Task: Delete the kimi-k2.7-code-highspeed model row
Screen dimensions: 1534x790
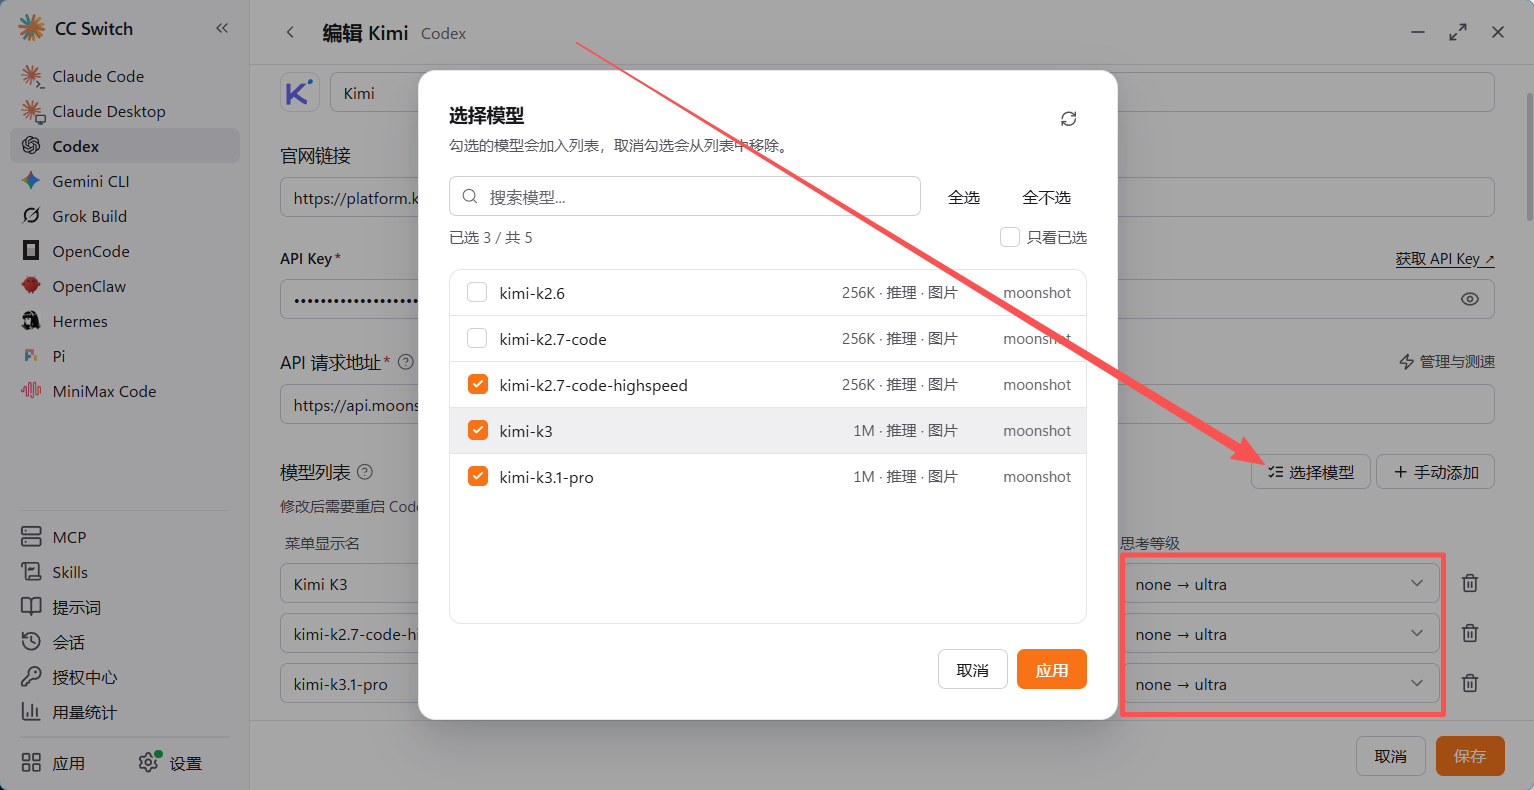Action: coord(1470,633)
